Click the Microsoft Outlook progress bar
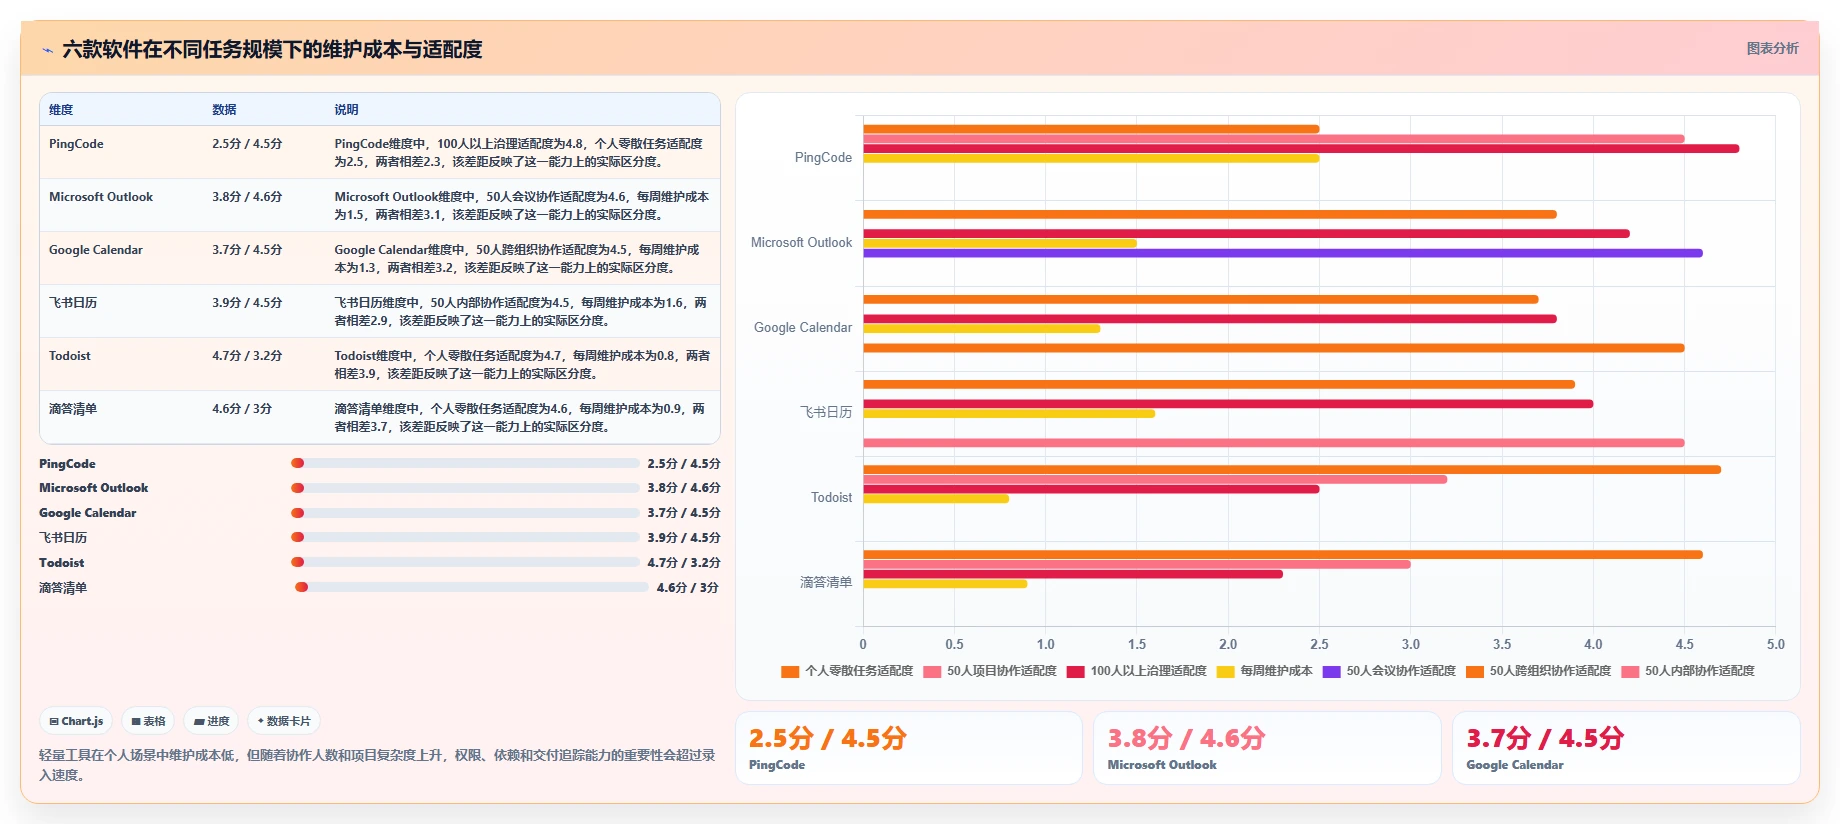This screenshot has width=1840, height=824. tap(465, 488)
